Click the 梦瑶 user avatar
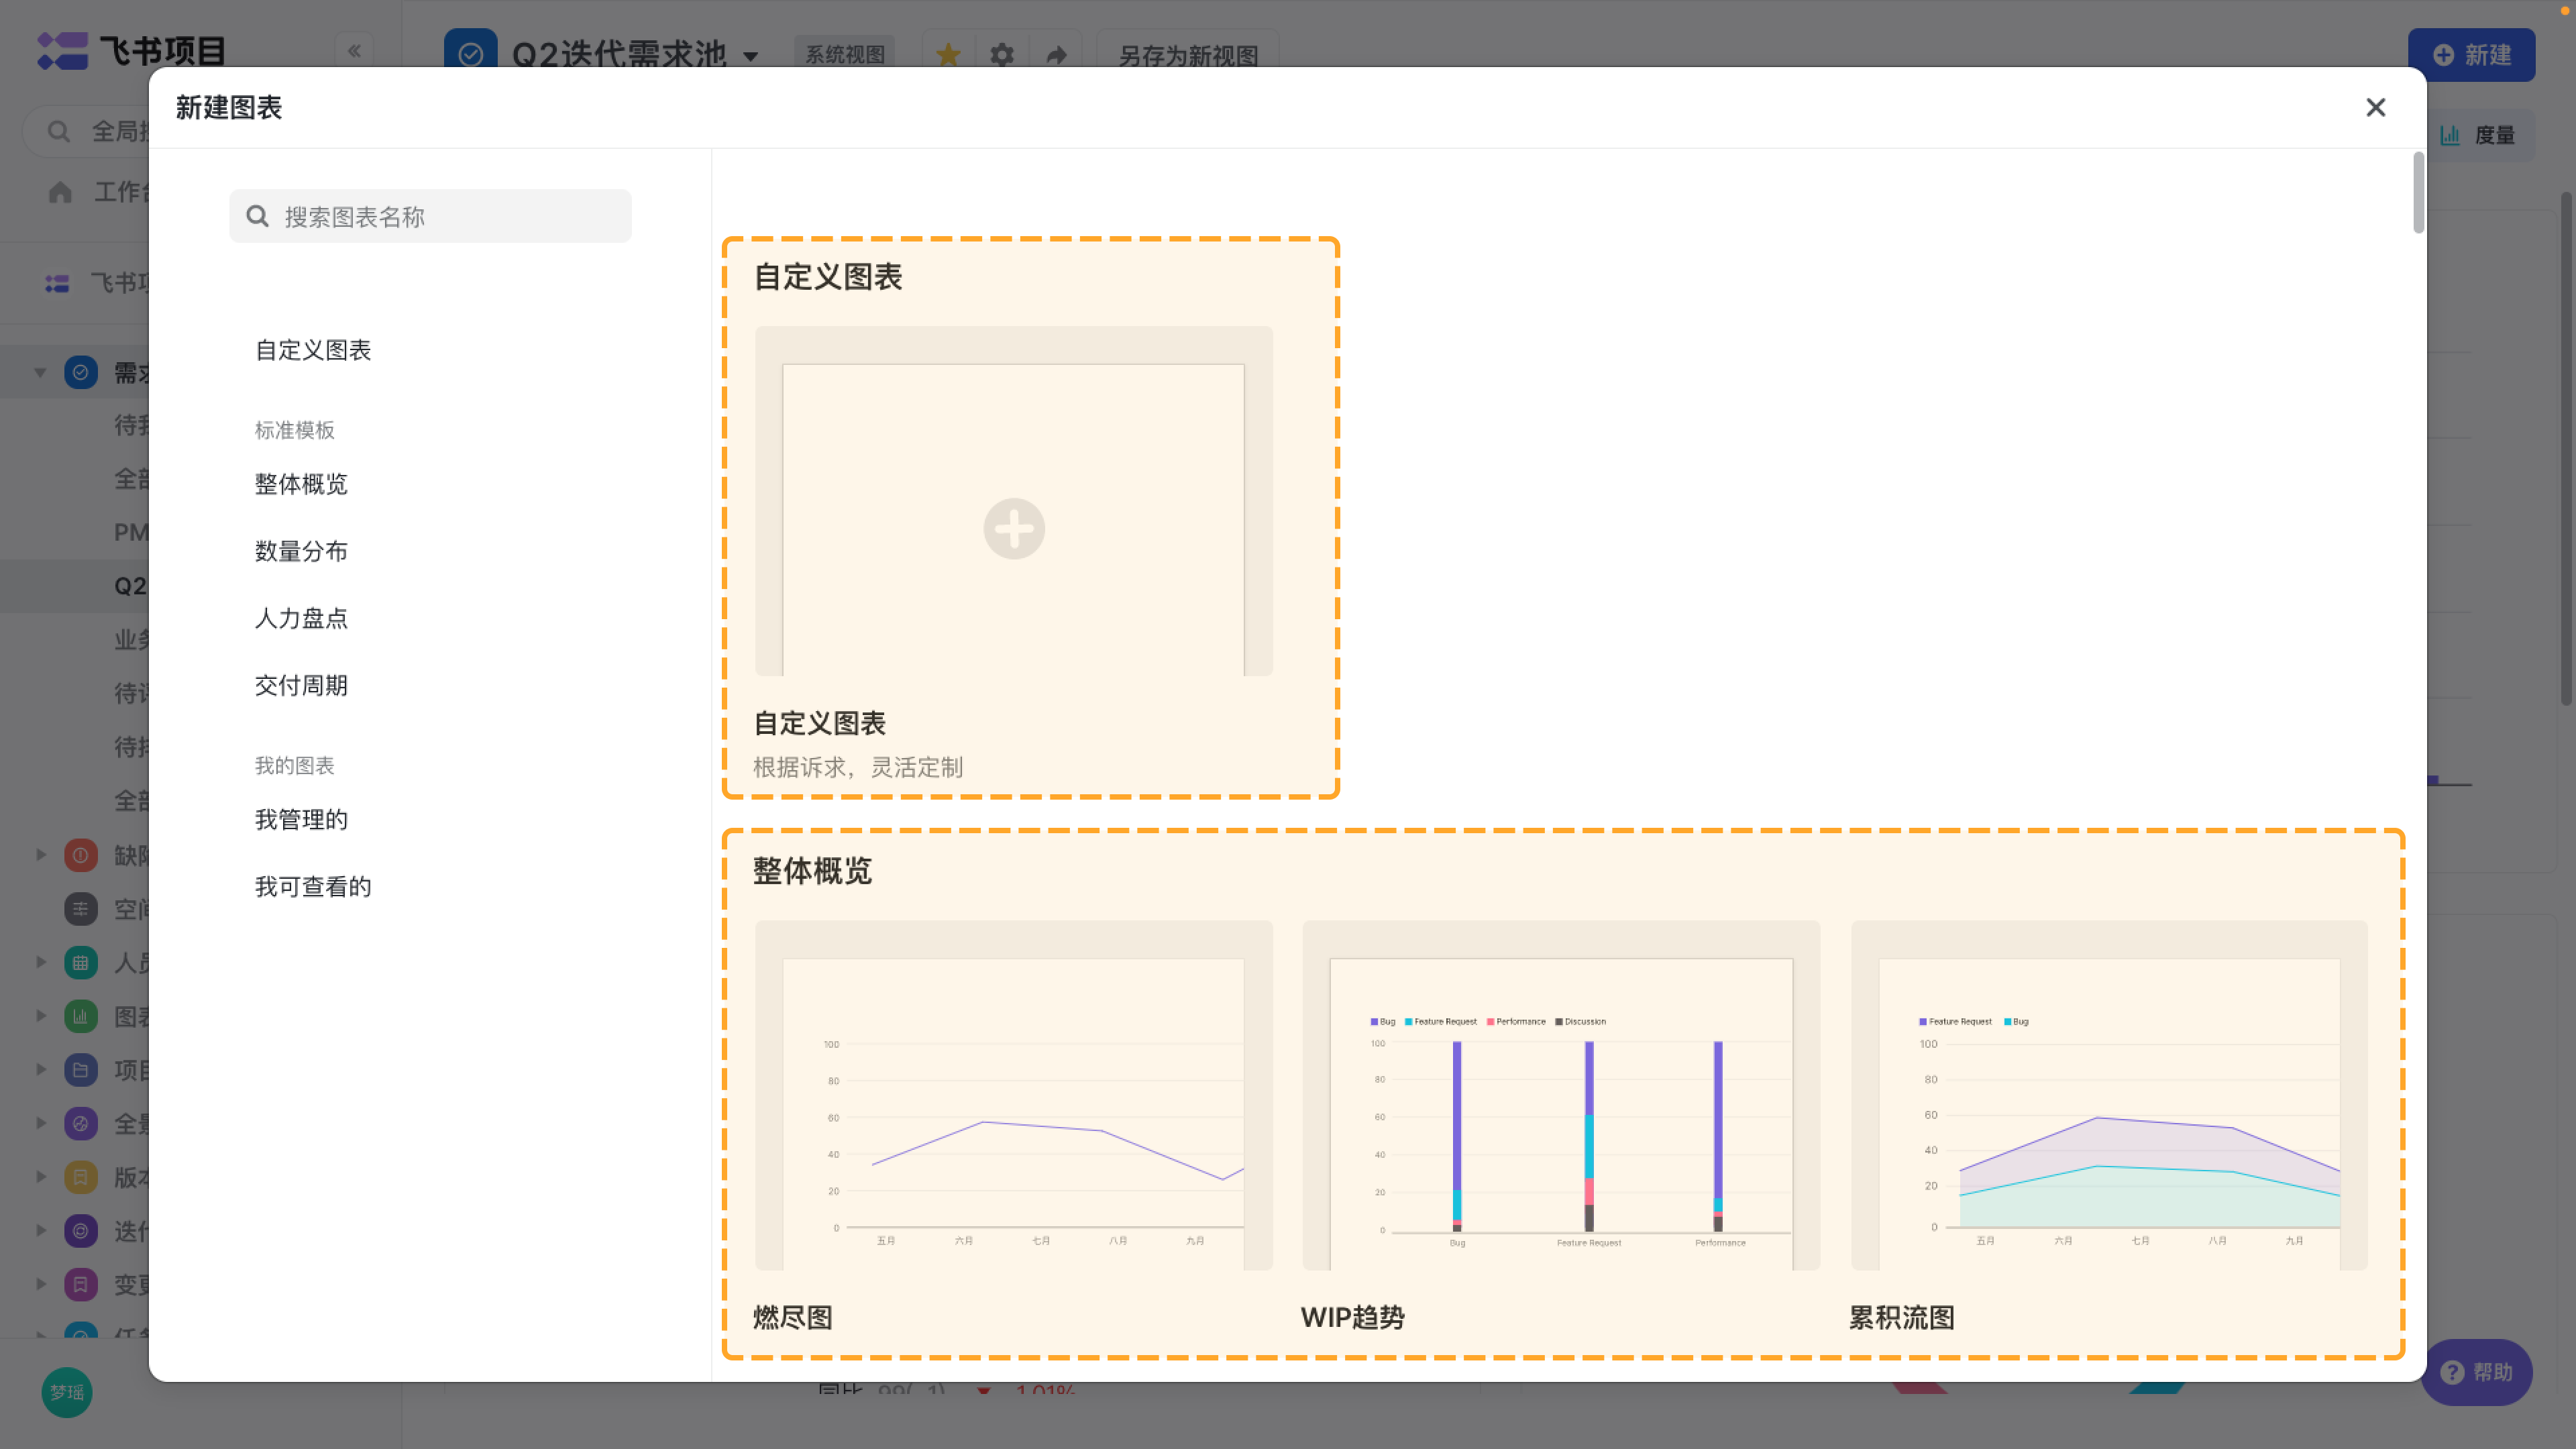The image size is (2576, 1449). coord(67,1392)
